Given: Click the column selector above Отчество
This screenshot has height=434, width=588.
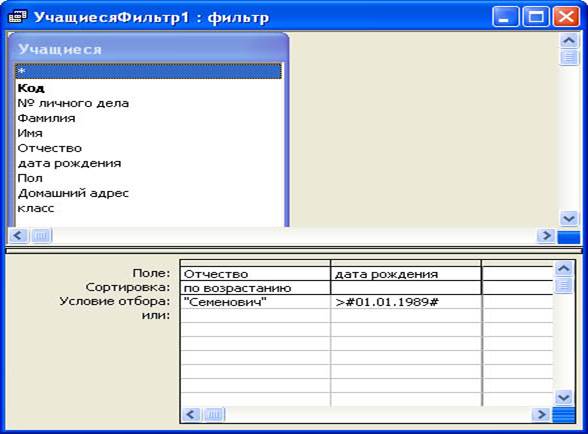Looking at the screenshot, I should 255,263.
